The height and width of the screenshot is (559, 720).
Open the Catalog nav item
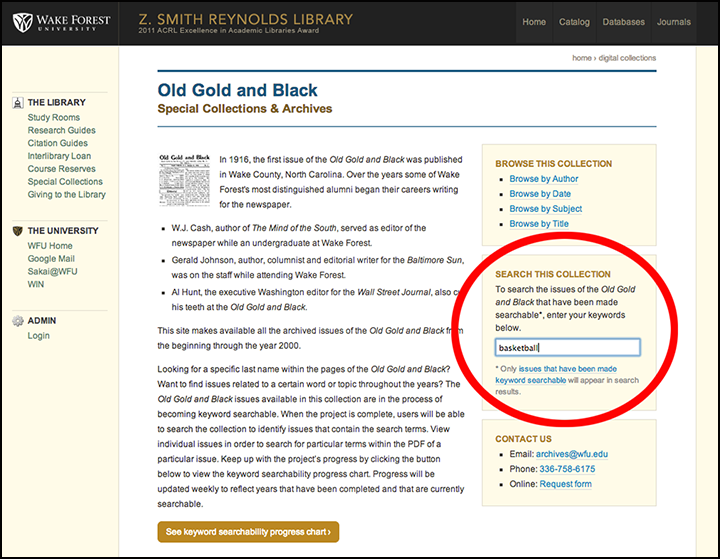coord(574,22)
